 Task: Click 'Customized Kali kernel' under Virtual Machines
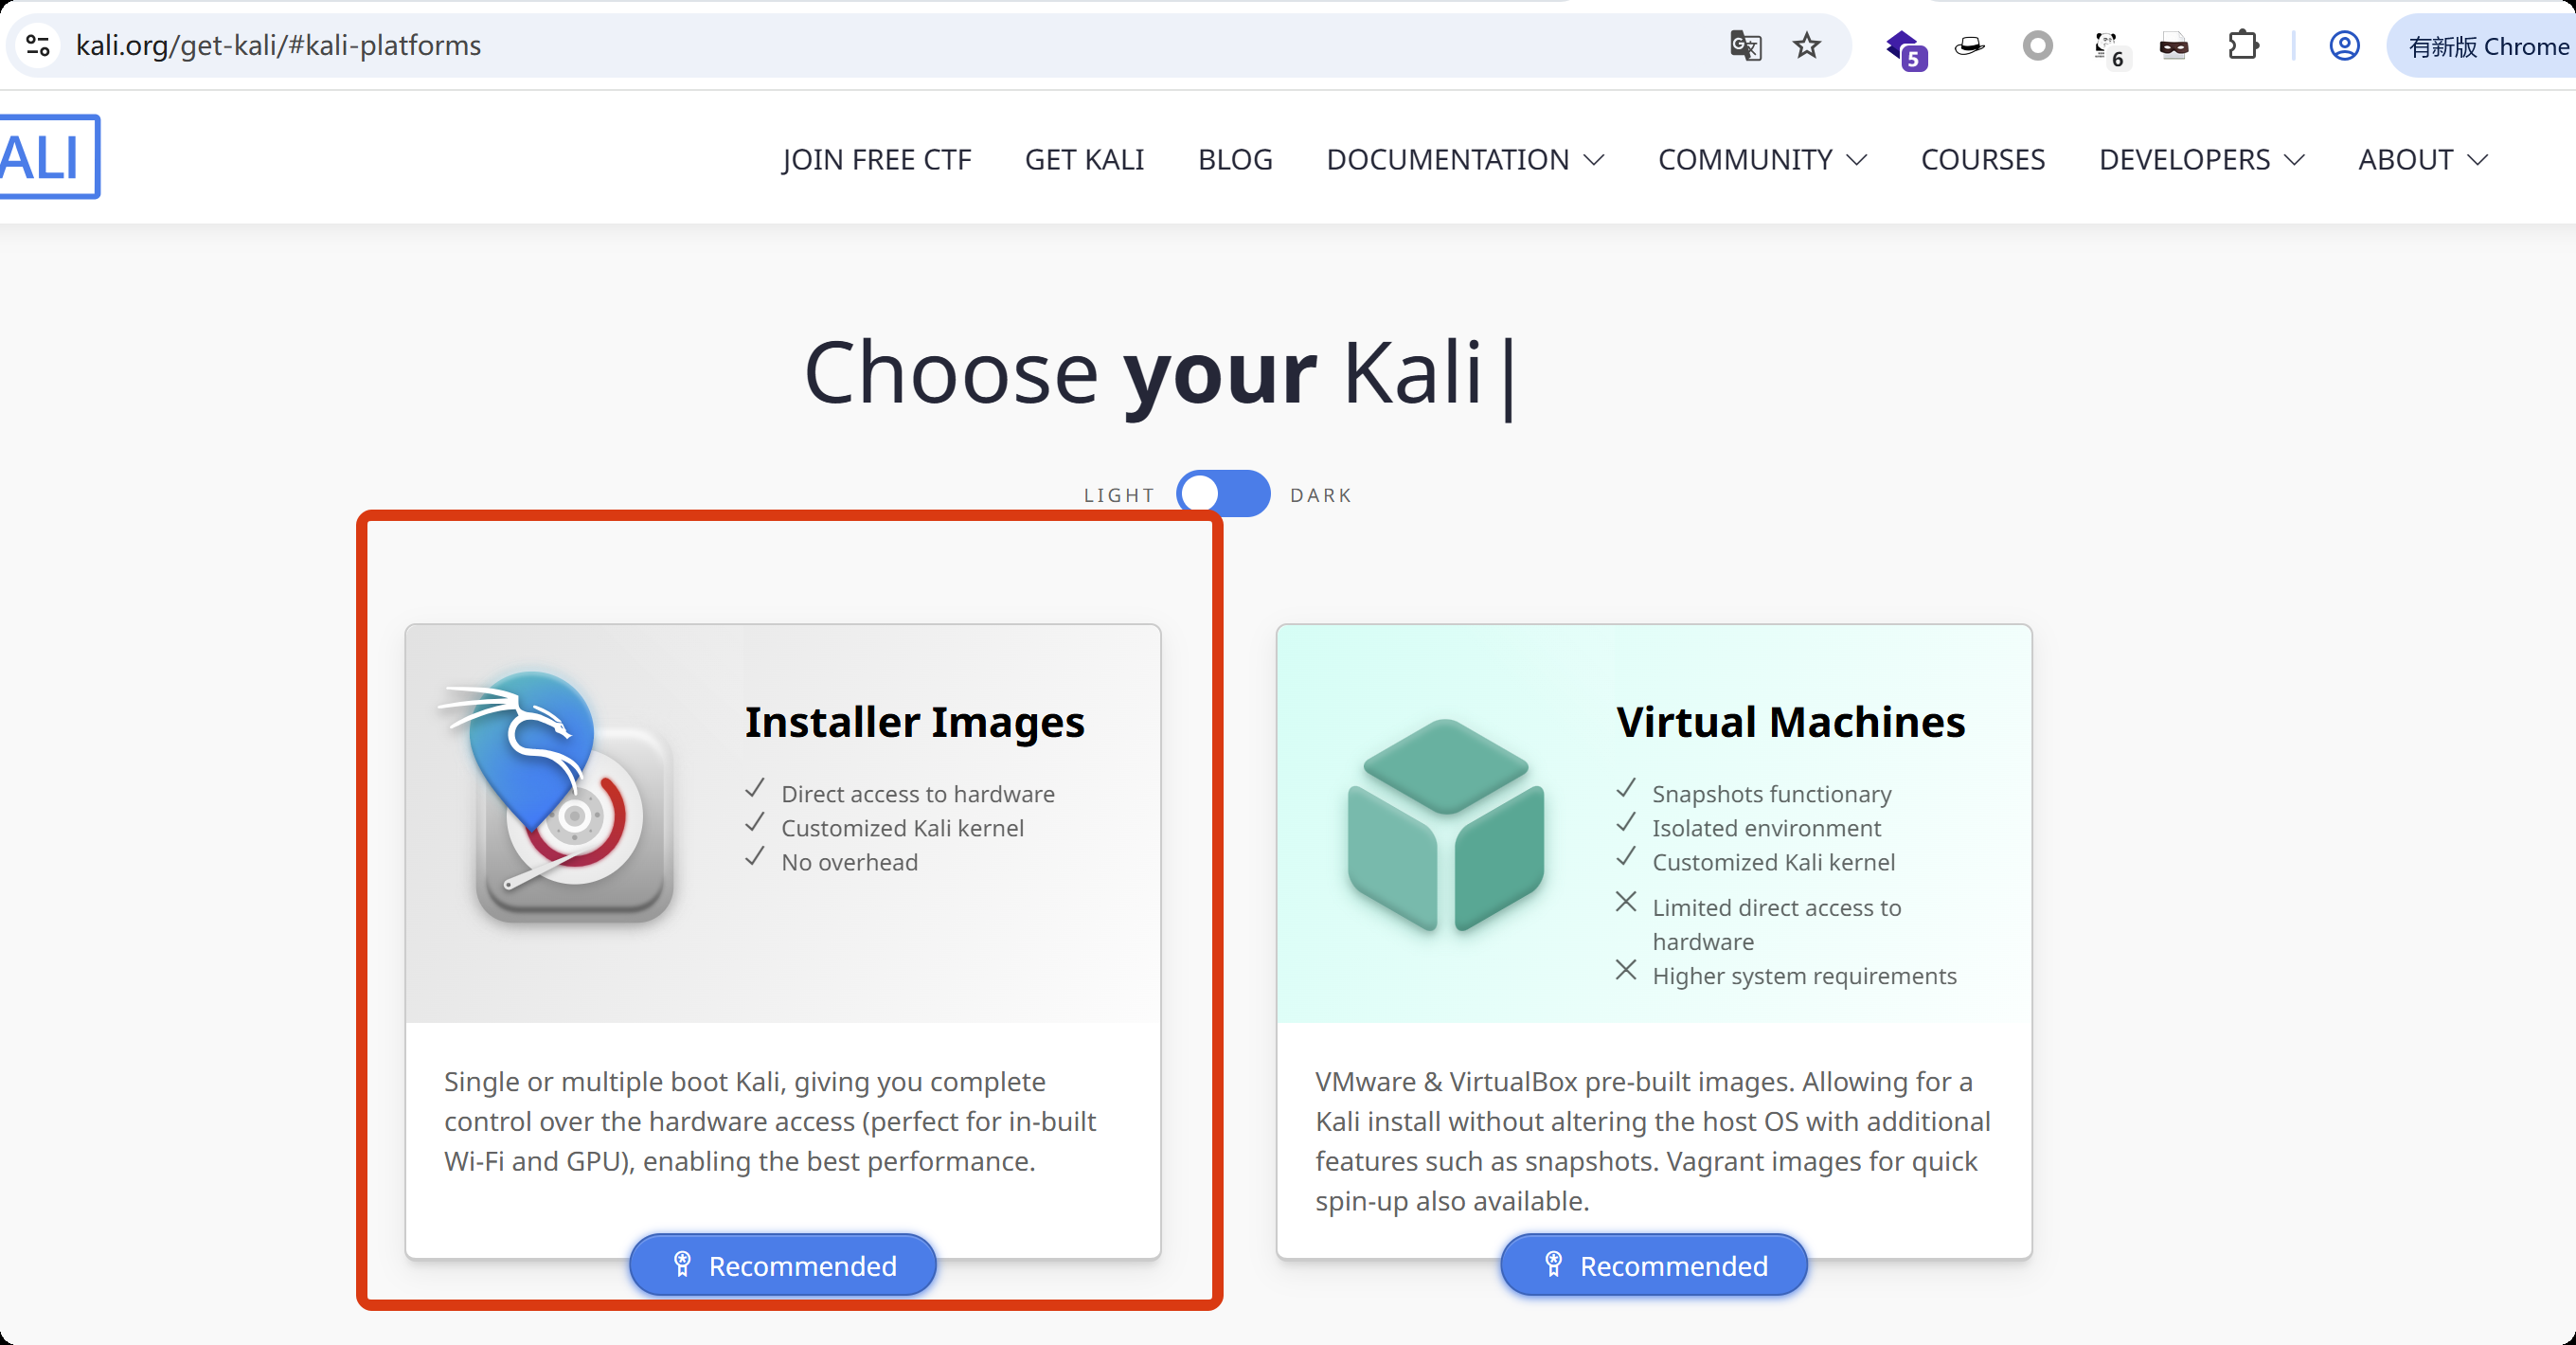tap(1773, 862)
